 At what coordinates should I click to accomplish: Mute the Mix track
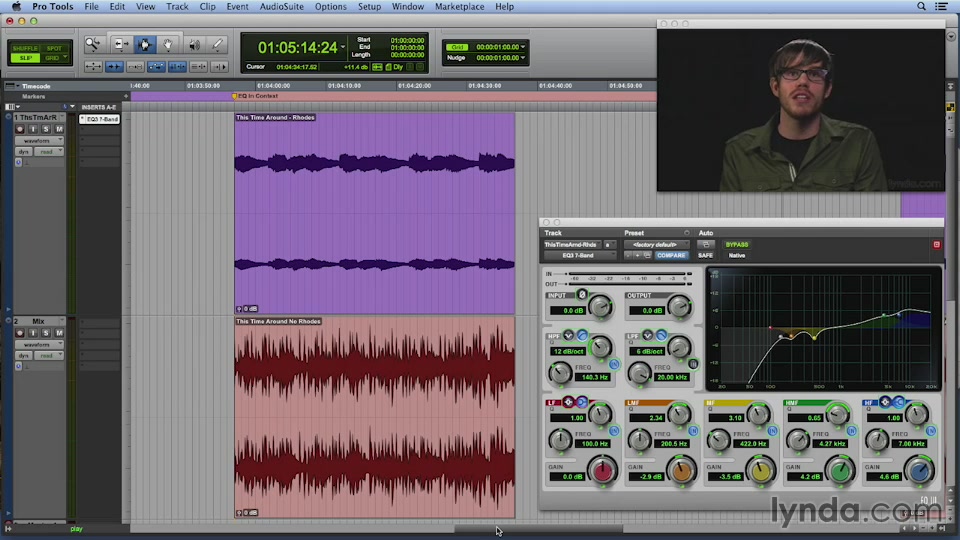(59, 333)
